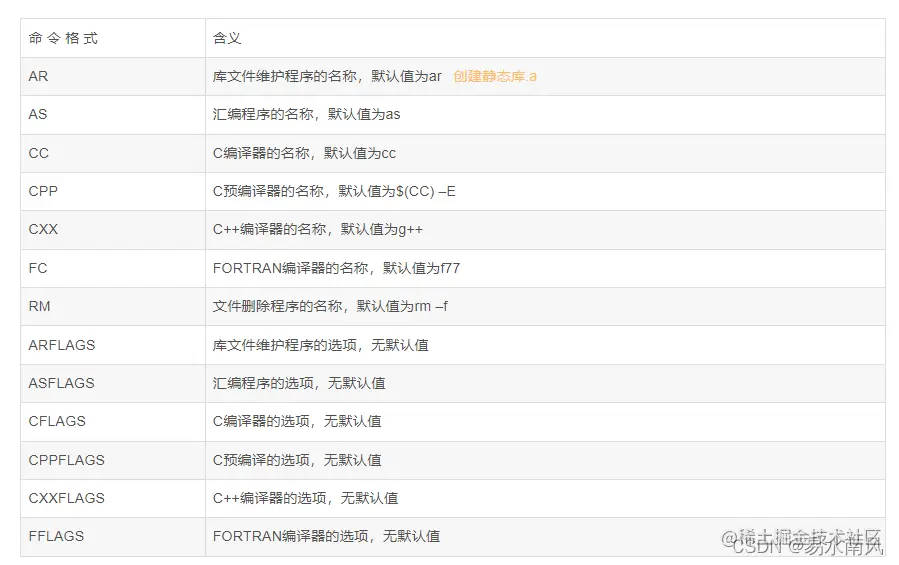The height and width of the screenshot is (565, 899).
Task: Select the 'AR' cell
Action: [x=113, y=76]
